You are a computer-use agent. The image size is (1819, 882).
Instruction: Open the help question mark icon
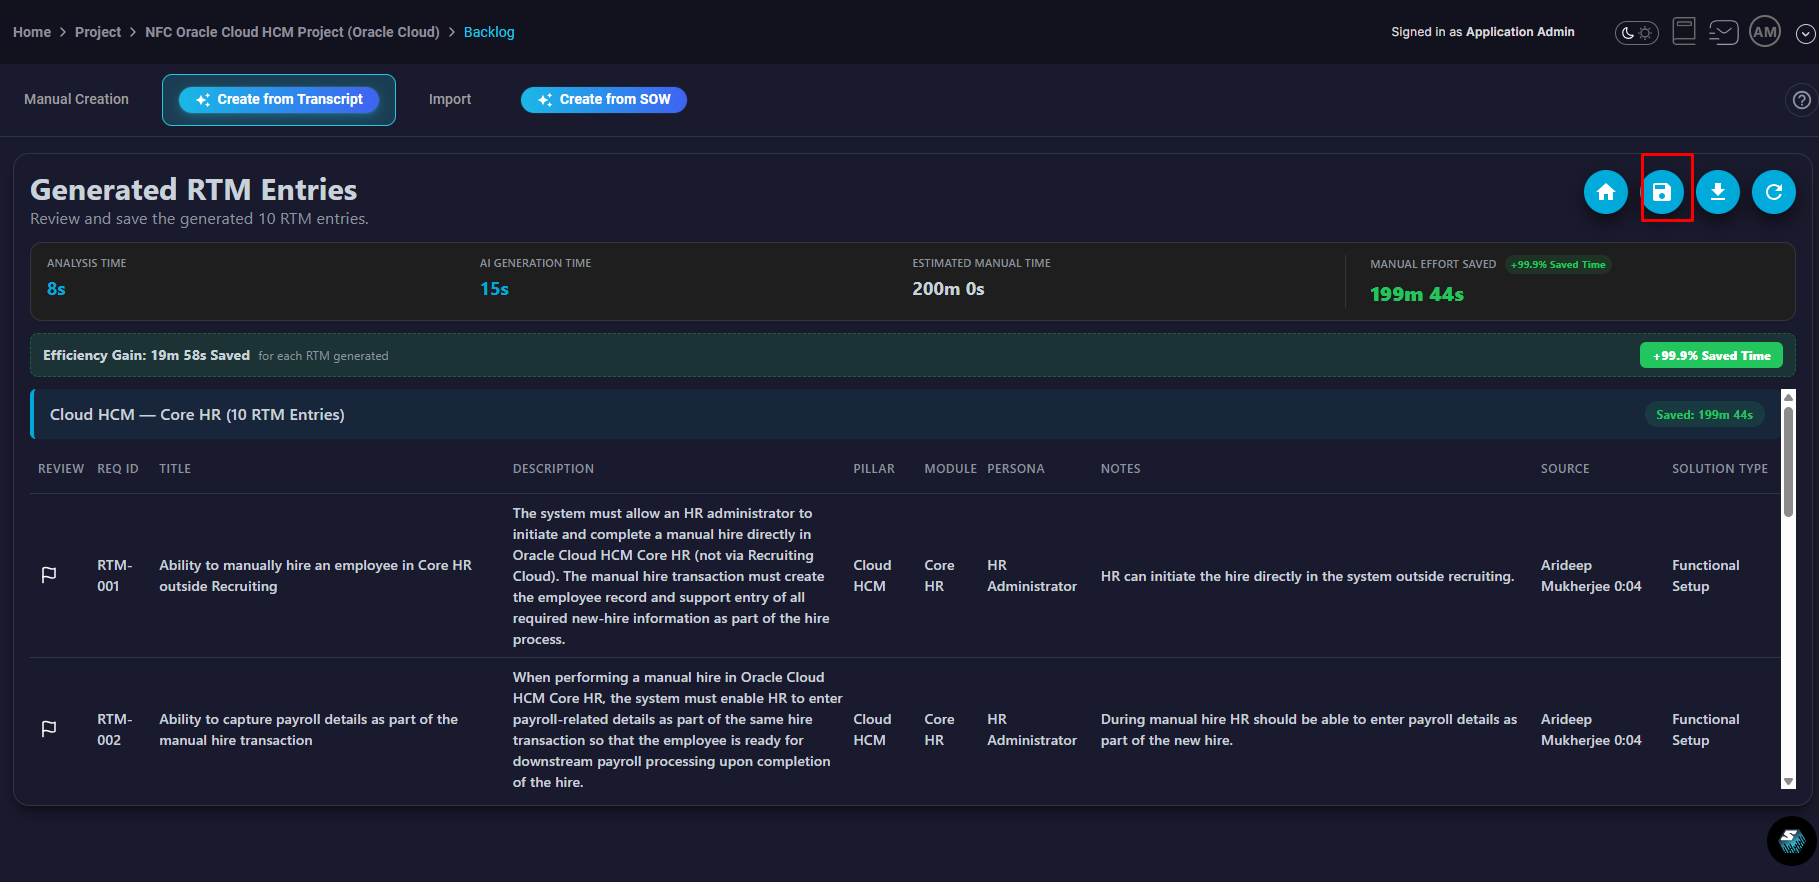[x=1801, y=100]
